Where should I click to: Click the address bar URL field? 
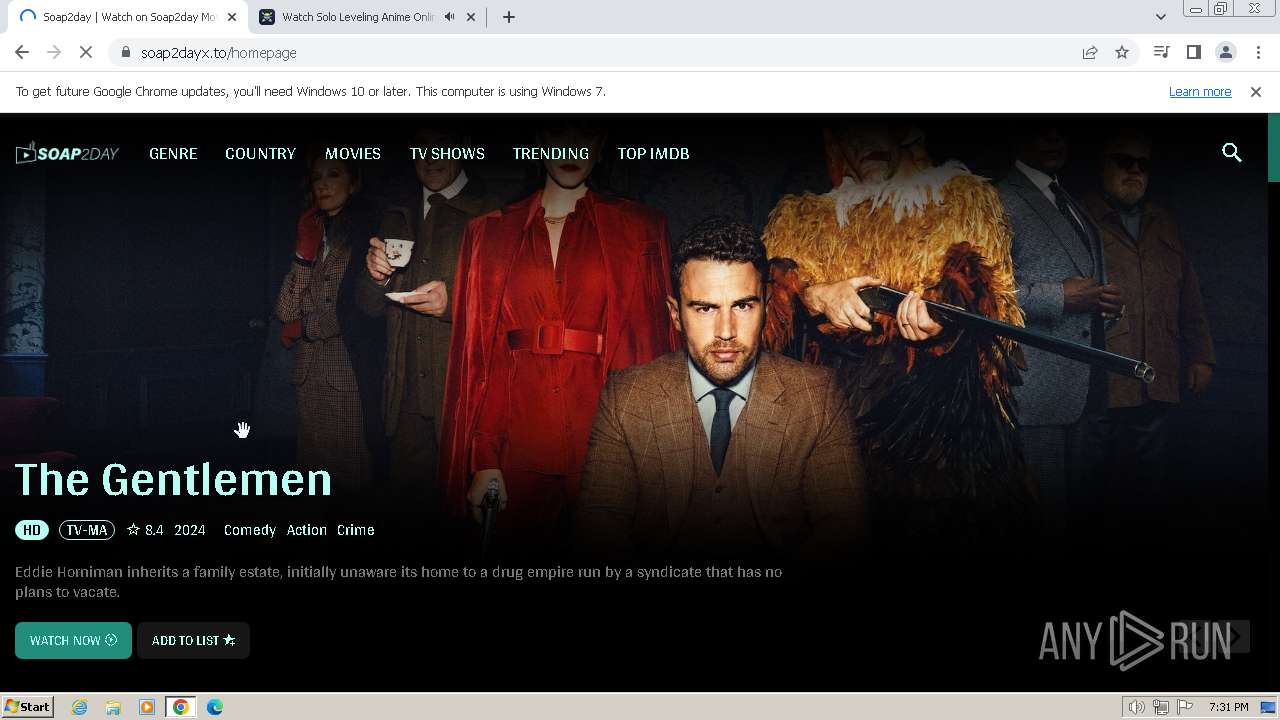600,52
